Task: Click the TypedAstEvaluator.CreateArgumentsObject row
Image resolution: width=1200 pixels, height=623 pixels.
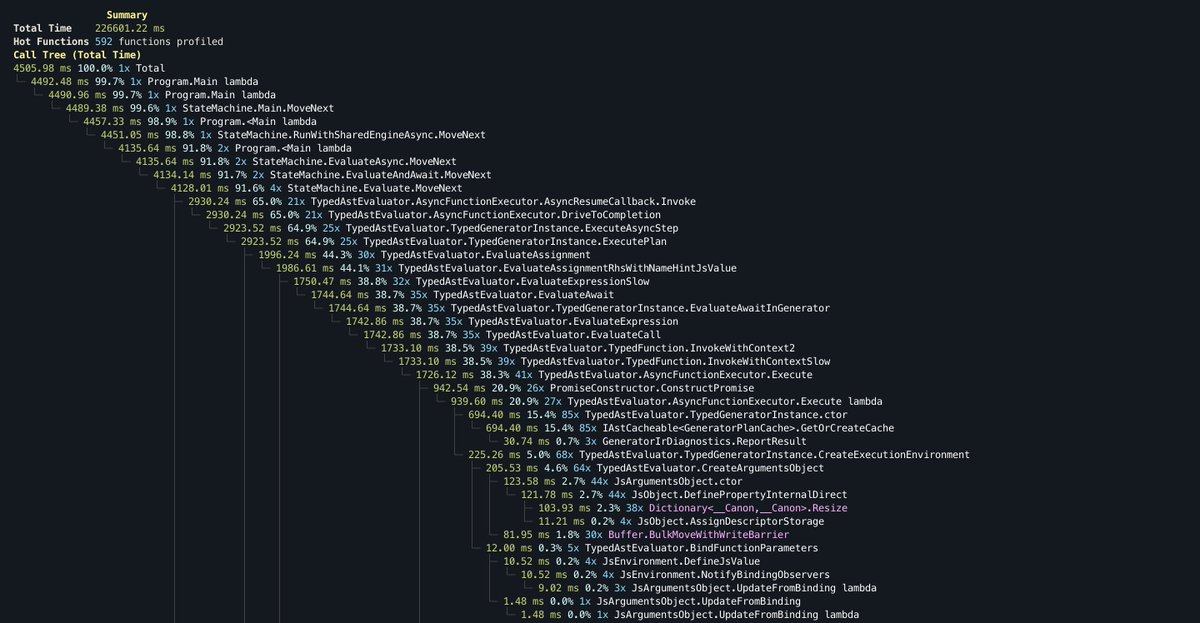Action: tap(655, 466)
